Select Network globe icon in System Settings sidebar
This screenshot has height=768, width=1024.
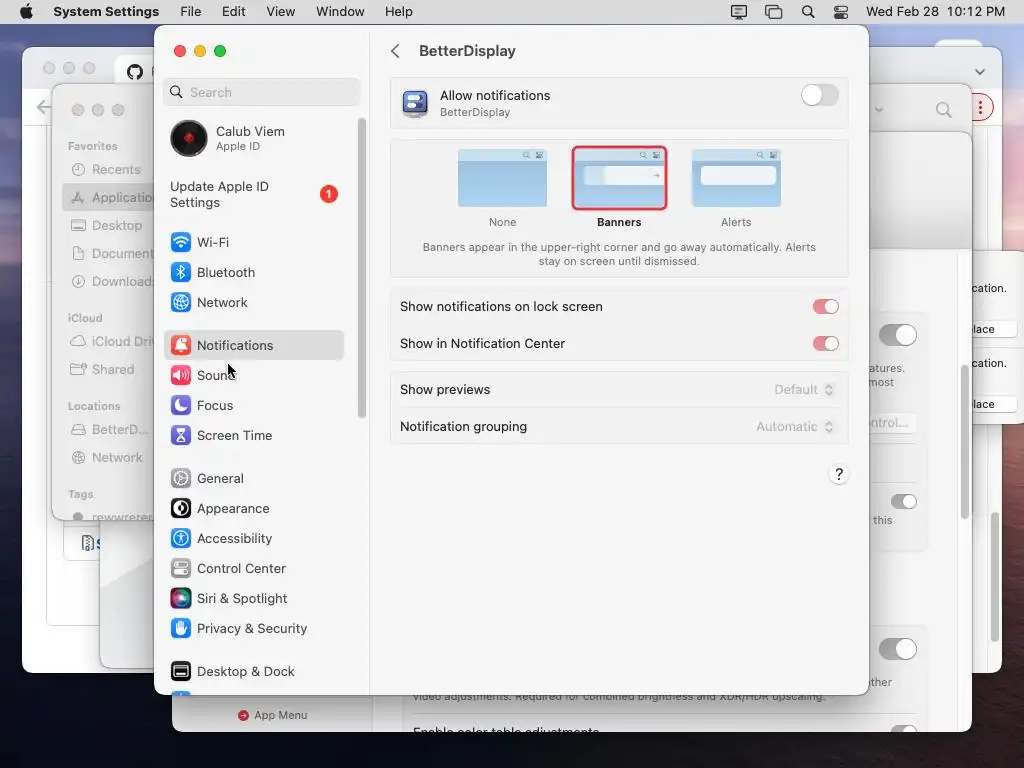pyautogui.click(x=181, y=302)
